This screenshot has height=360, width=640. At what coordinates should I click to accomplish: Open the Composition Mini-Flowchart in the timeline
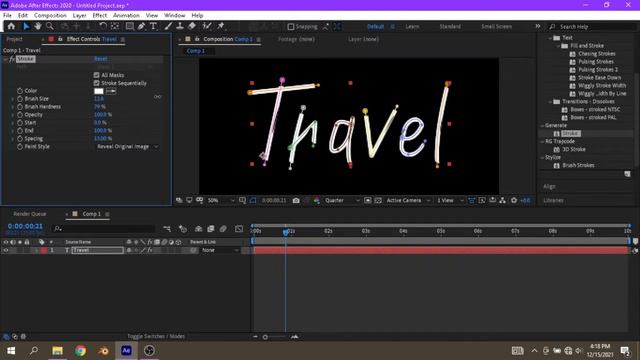[x=167, y=229]
